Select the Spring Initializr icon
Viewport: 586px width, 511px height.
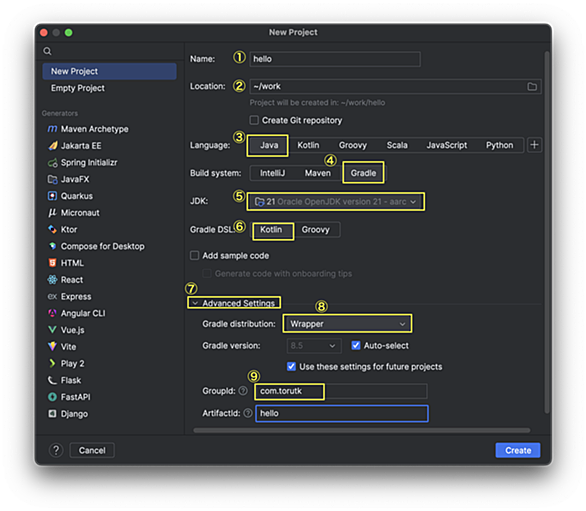pyautogui.click(x=52, y=163)
